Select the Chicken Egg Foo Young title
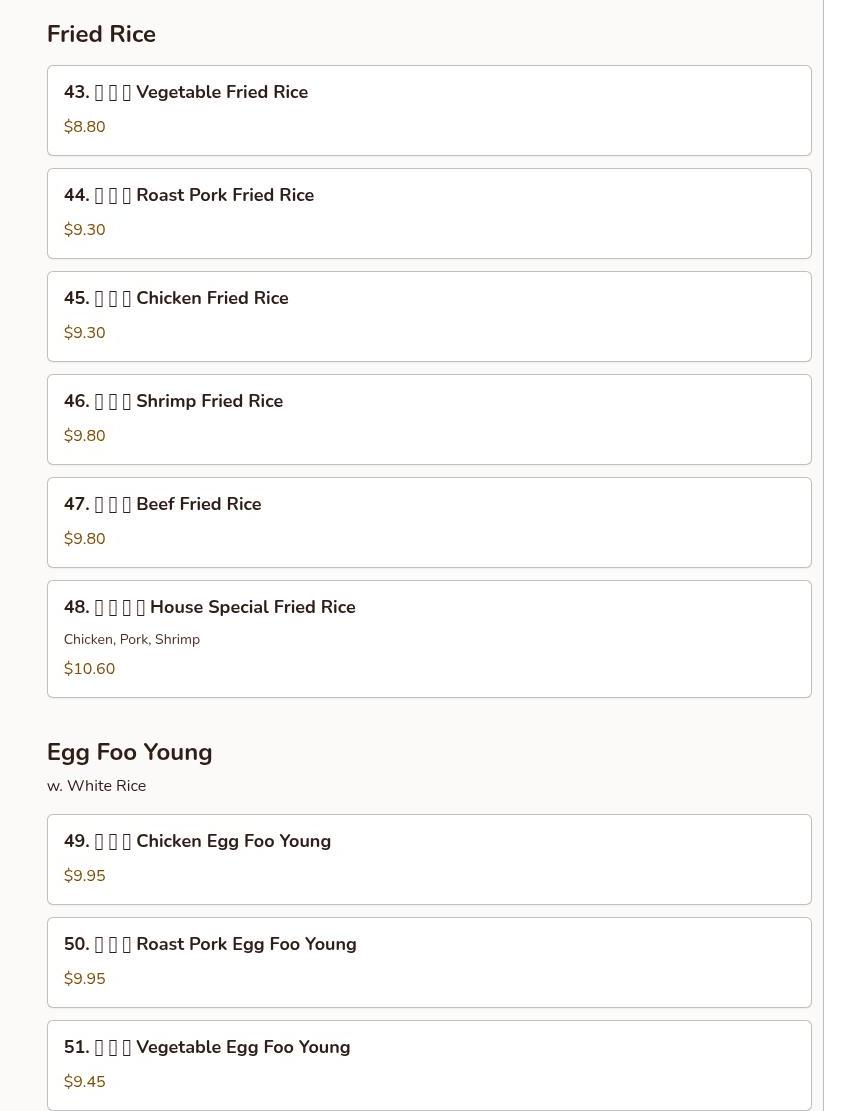This screenshot has height=1111, width=844. [197, 841]
